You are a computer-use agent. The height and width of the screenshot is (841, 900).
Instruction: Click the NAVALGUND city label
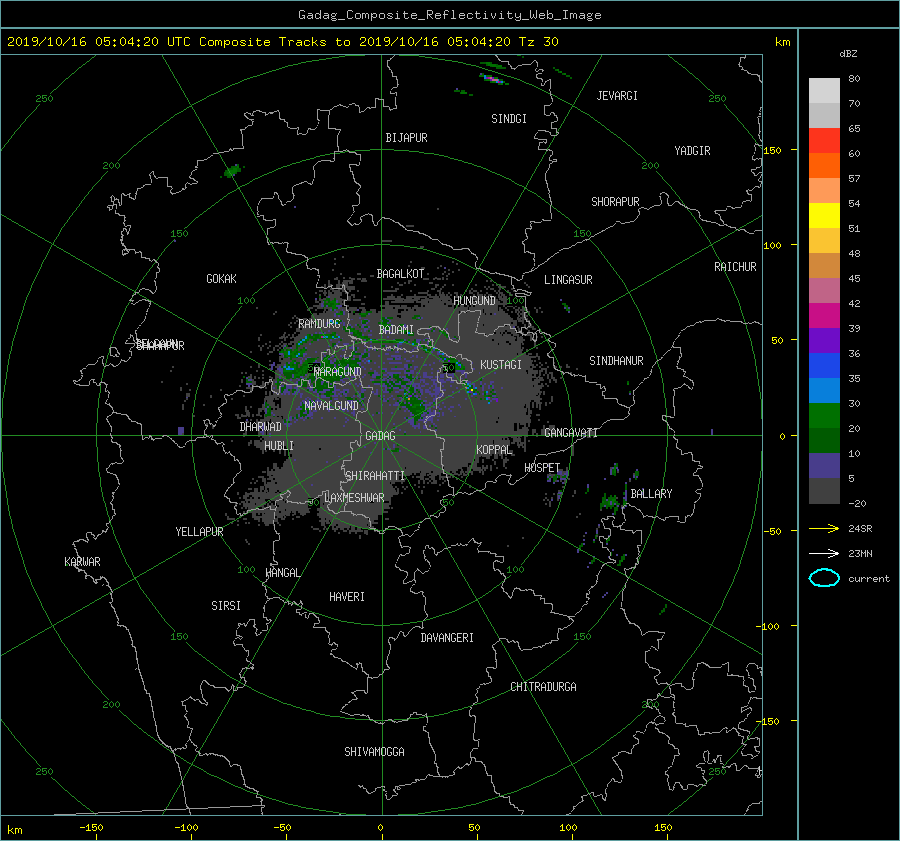(331, 406)
